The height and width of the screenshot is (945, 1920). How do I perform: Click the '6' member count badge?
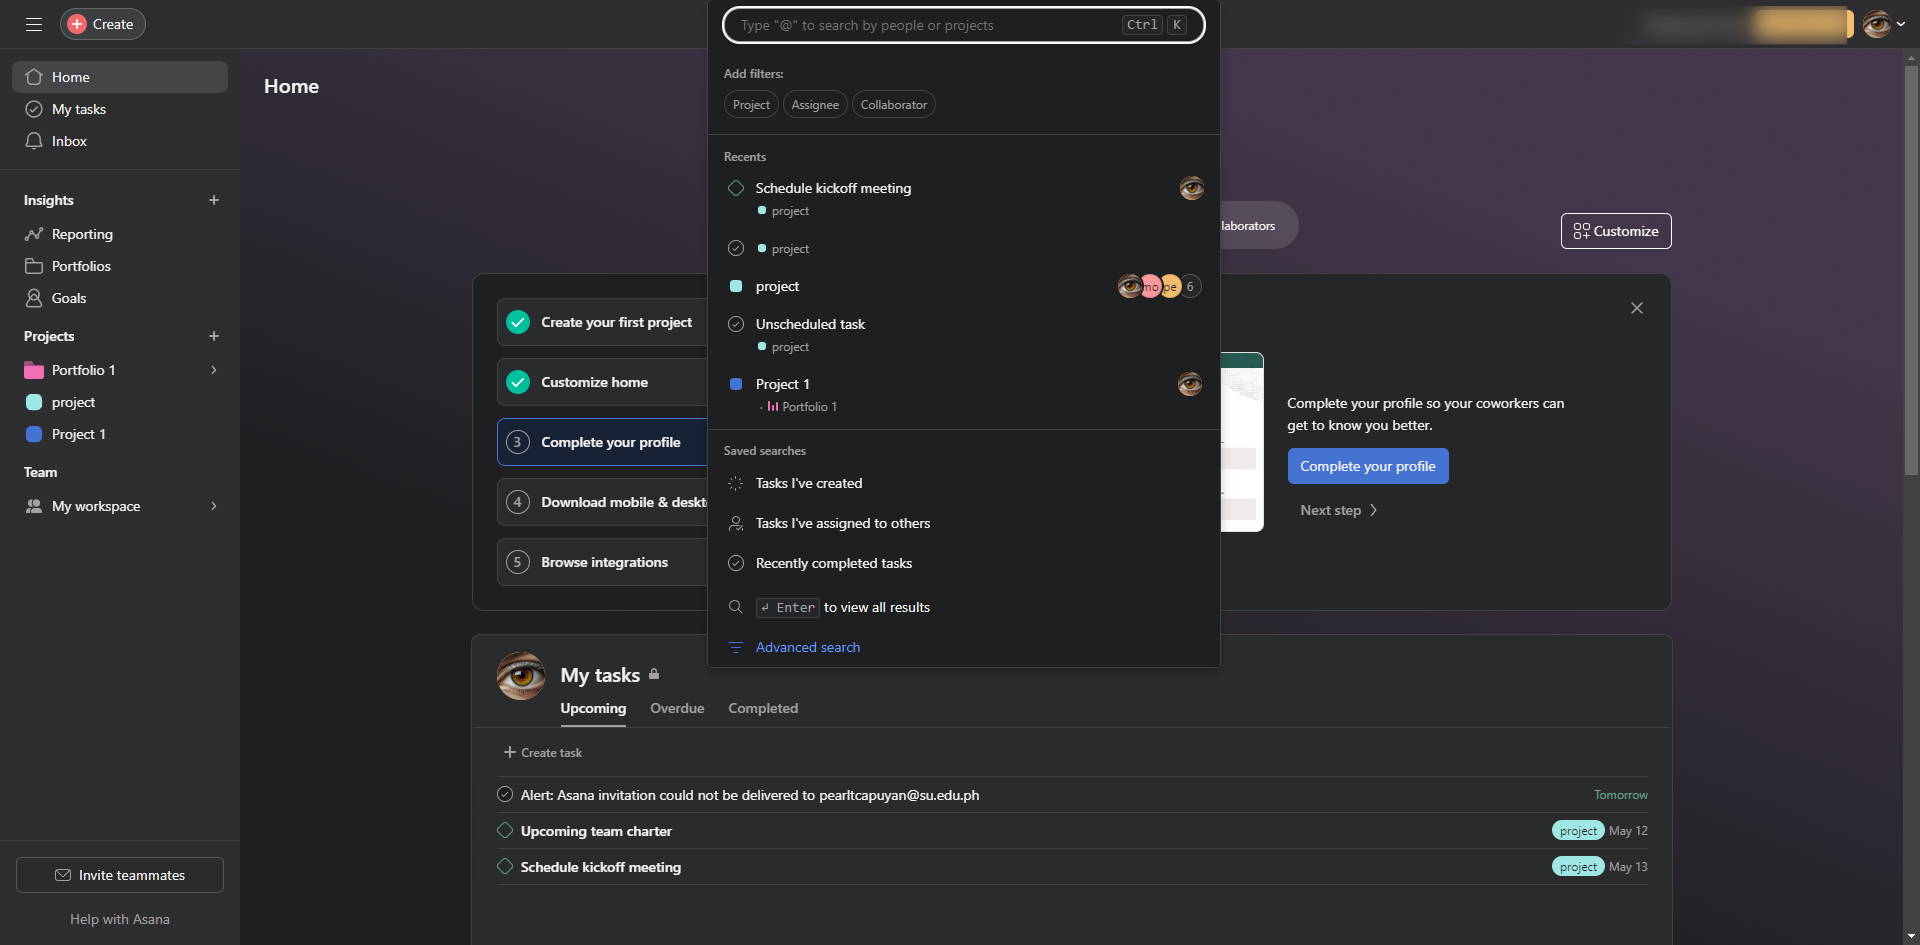coord(1190,286)
